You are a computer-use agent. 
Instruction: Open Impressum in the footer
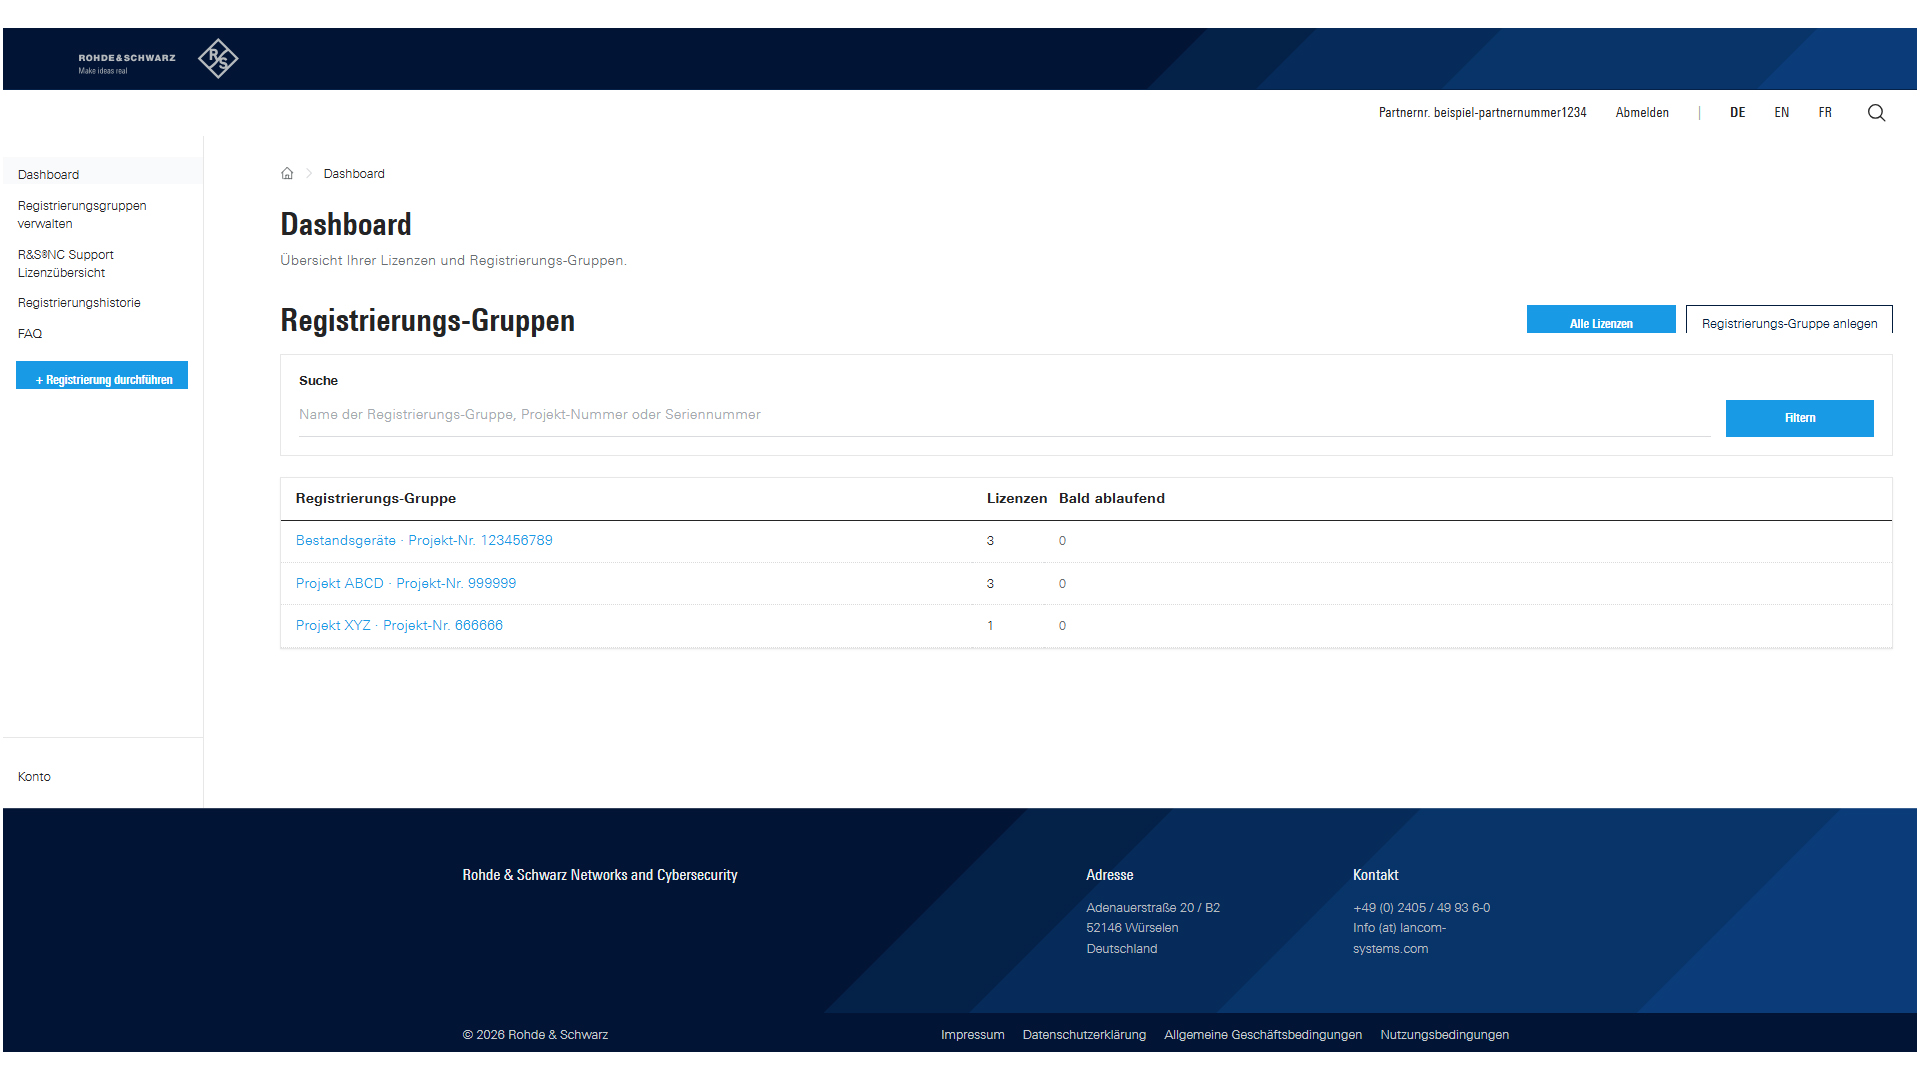(972, 1035)
